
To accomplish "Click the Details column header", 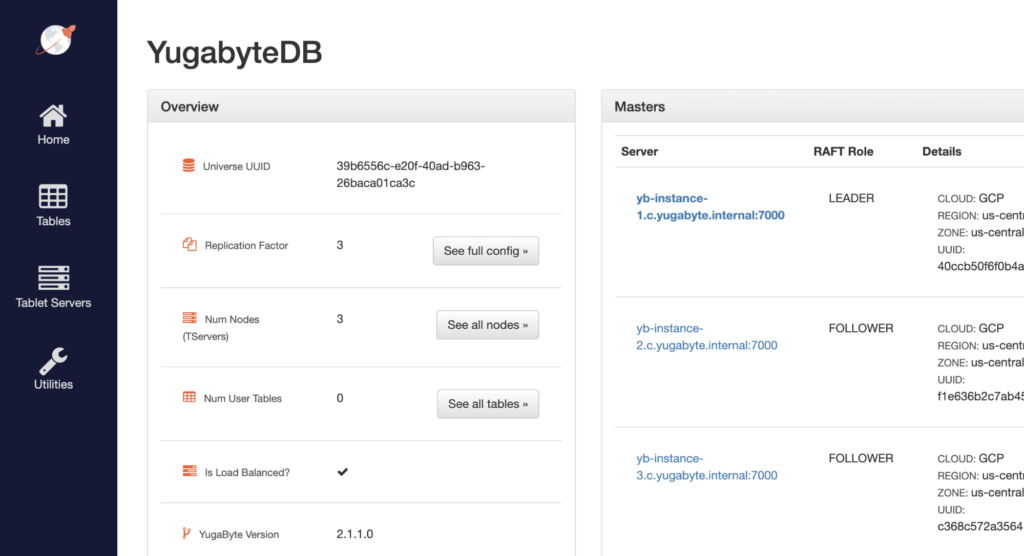I will [941, 151].
